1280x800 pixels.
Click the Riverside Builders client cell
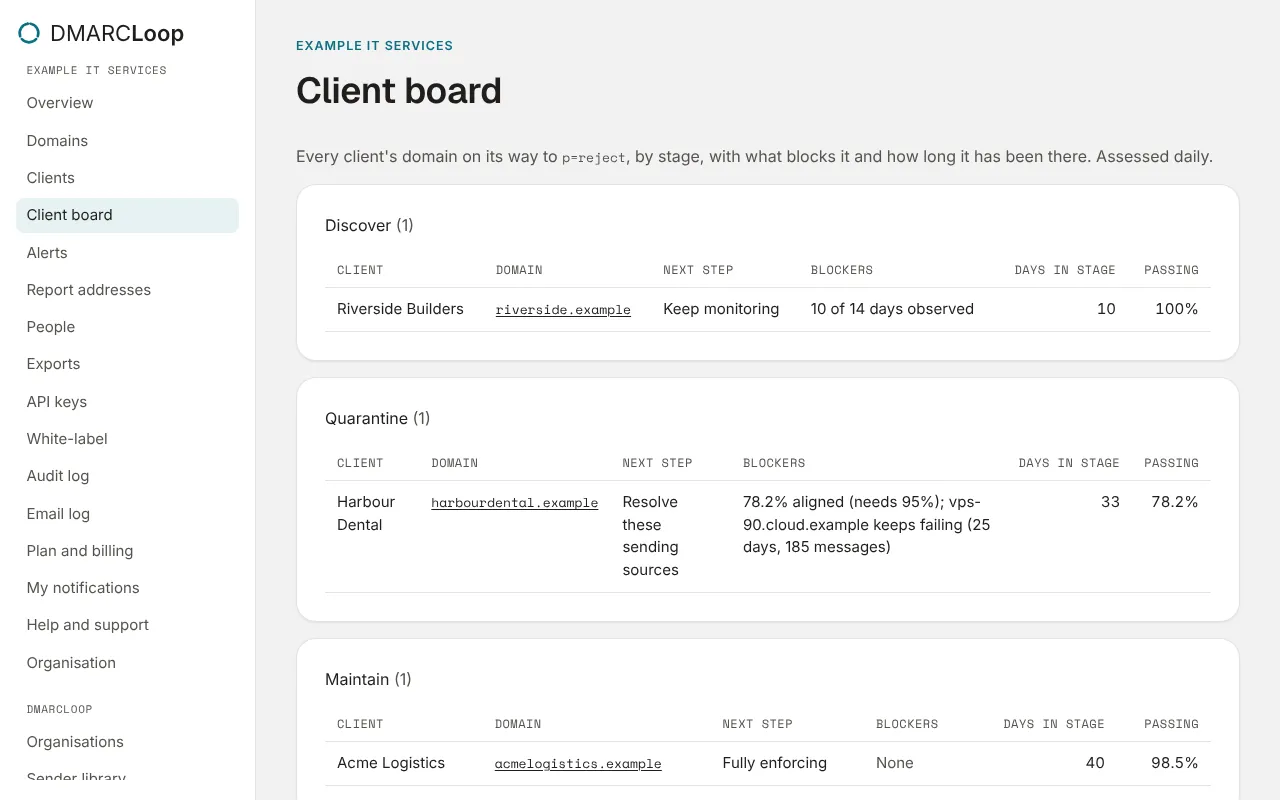click(400, 309)
